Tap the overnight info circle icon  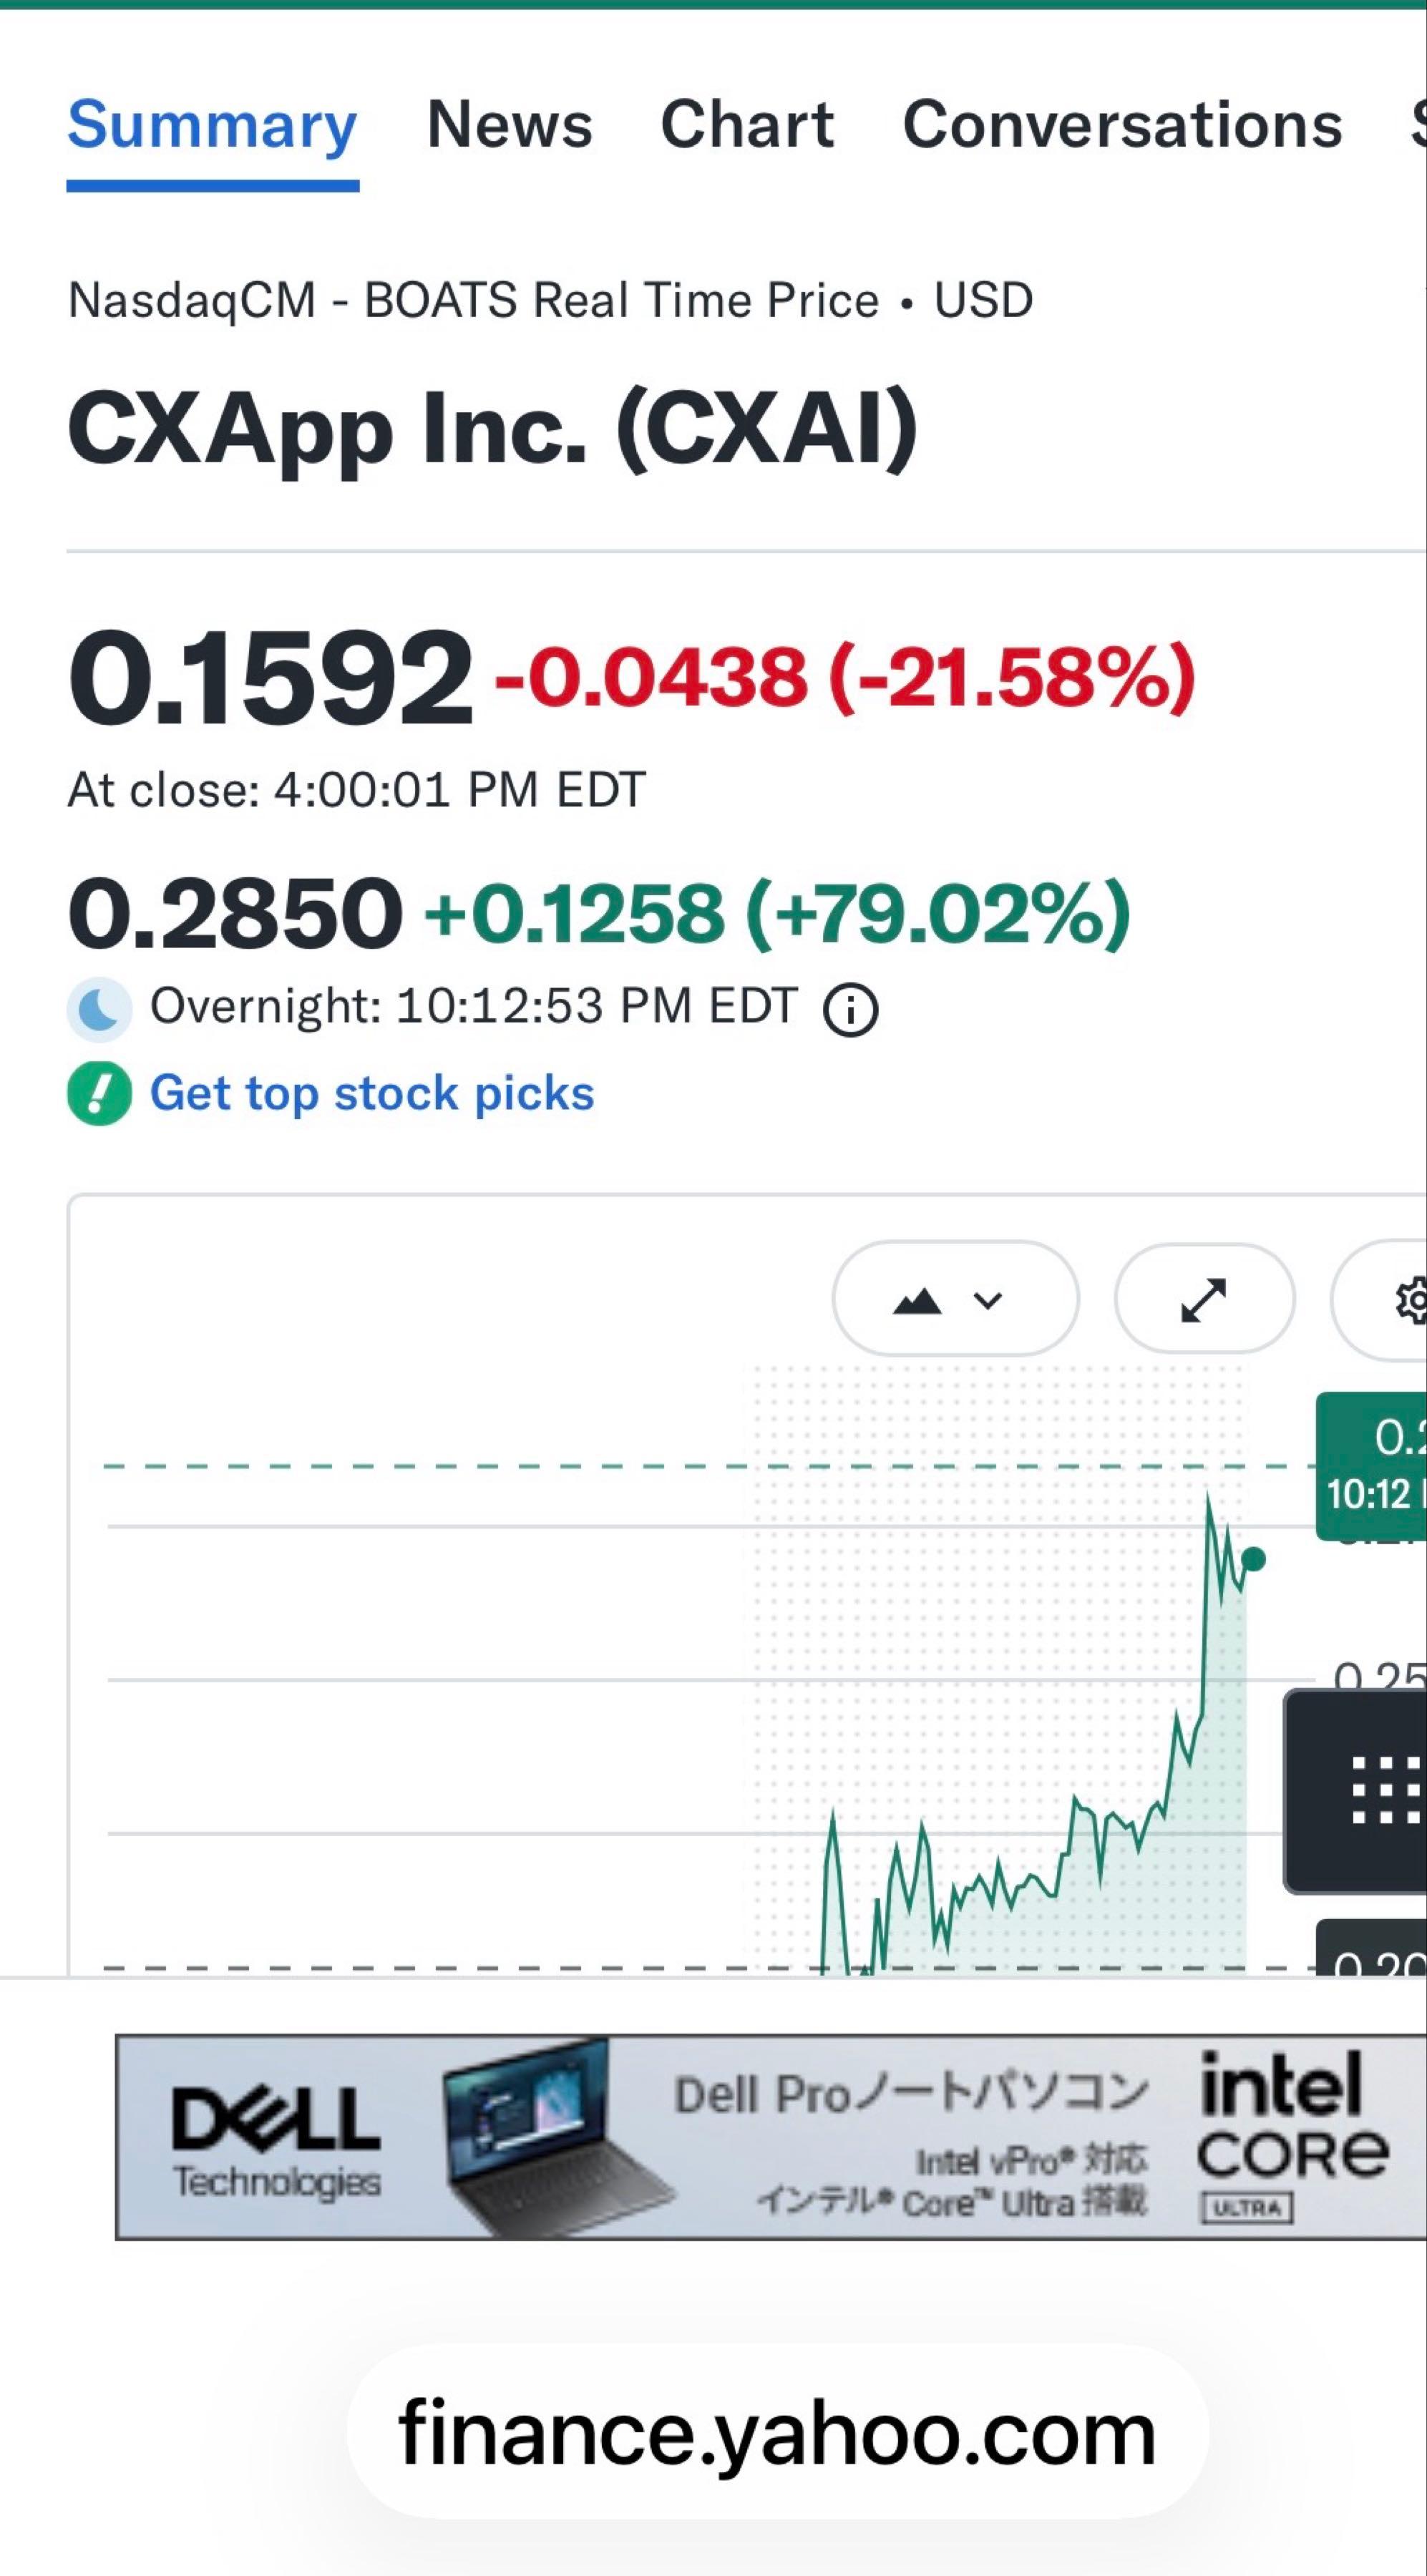tap(850, 1009)
